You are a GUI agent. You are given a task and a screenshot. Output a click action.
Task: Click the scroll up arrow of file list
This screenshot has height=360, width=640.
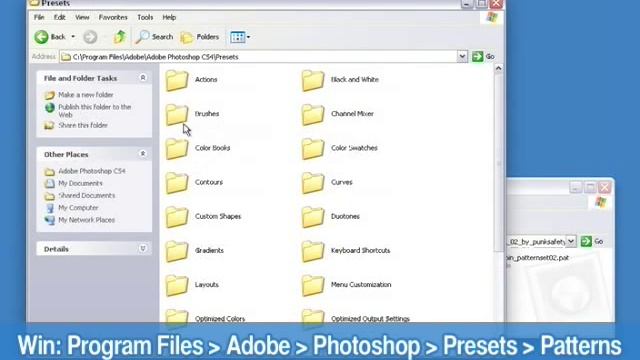tap(498, 69)
